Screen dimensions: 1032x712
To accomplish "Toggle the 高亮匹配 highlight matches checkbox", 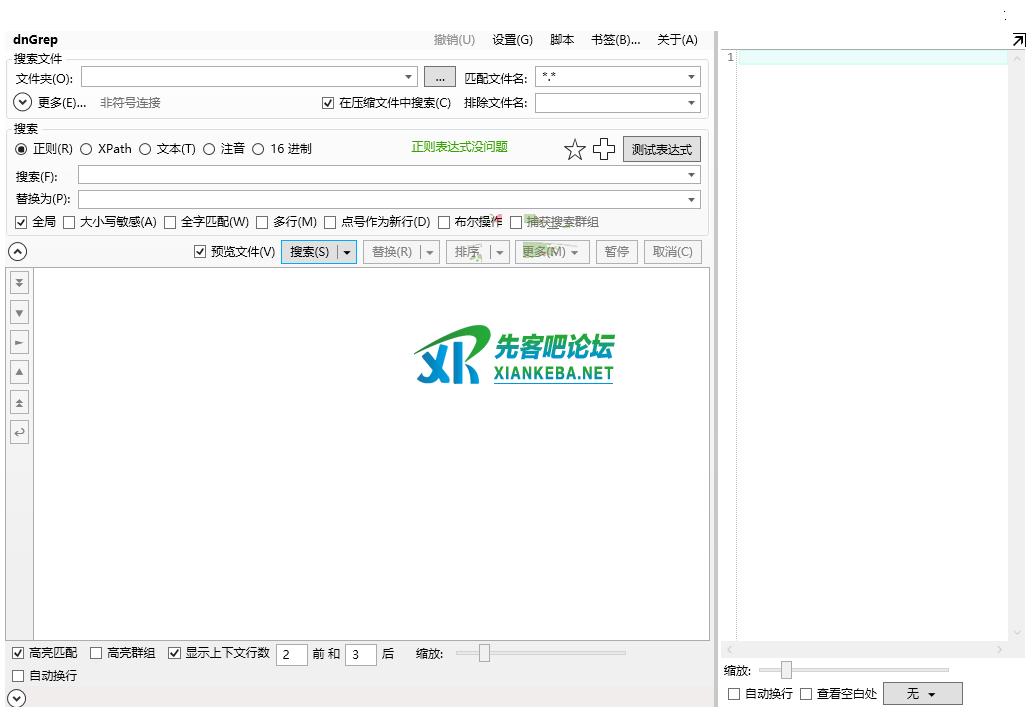I will click(x=19, y=653).
